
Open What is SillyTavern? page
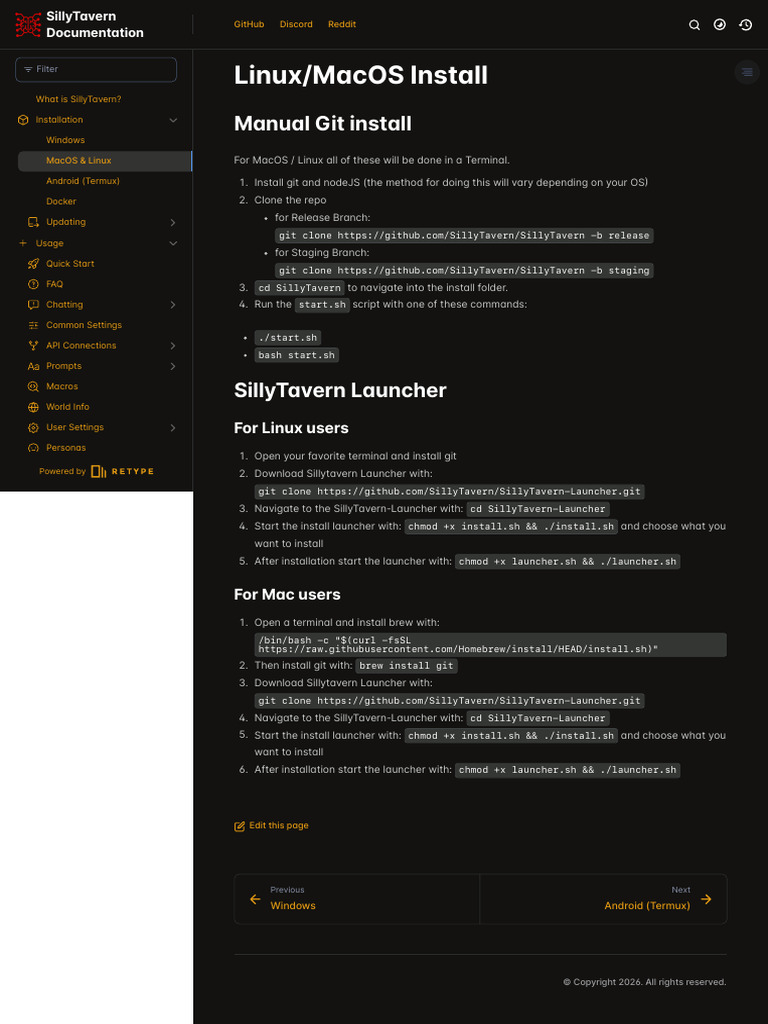click(78, 99)
